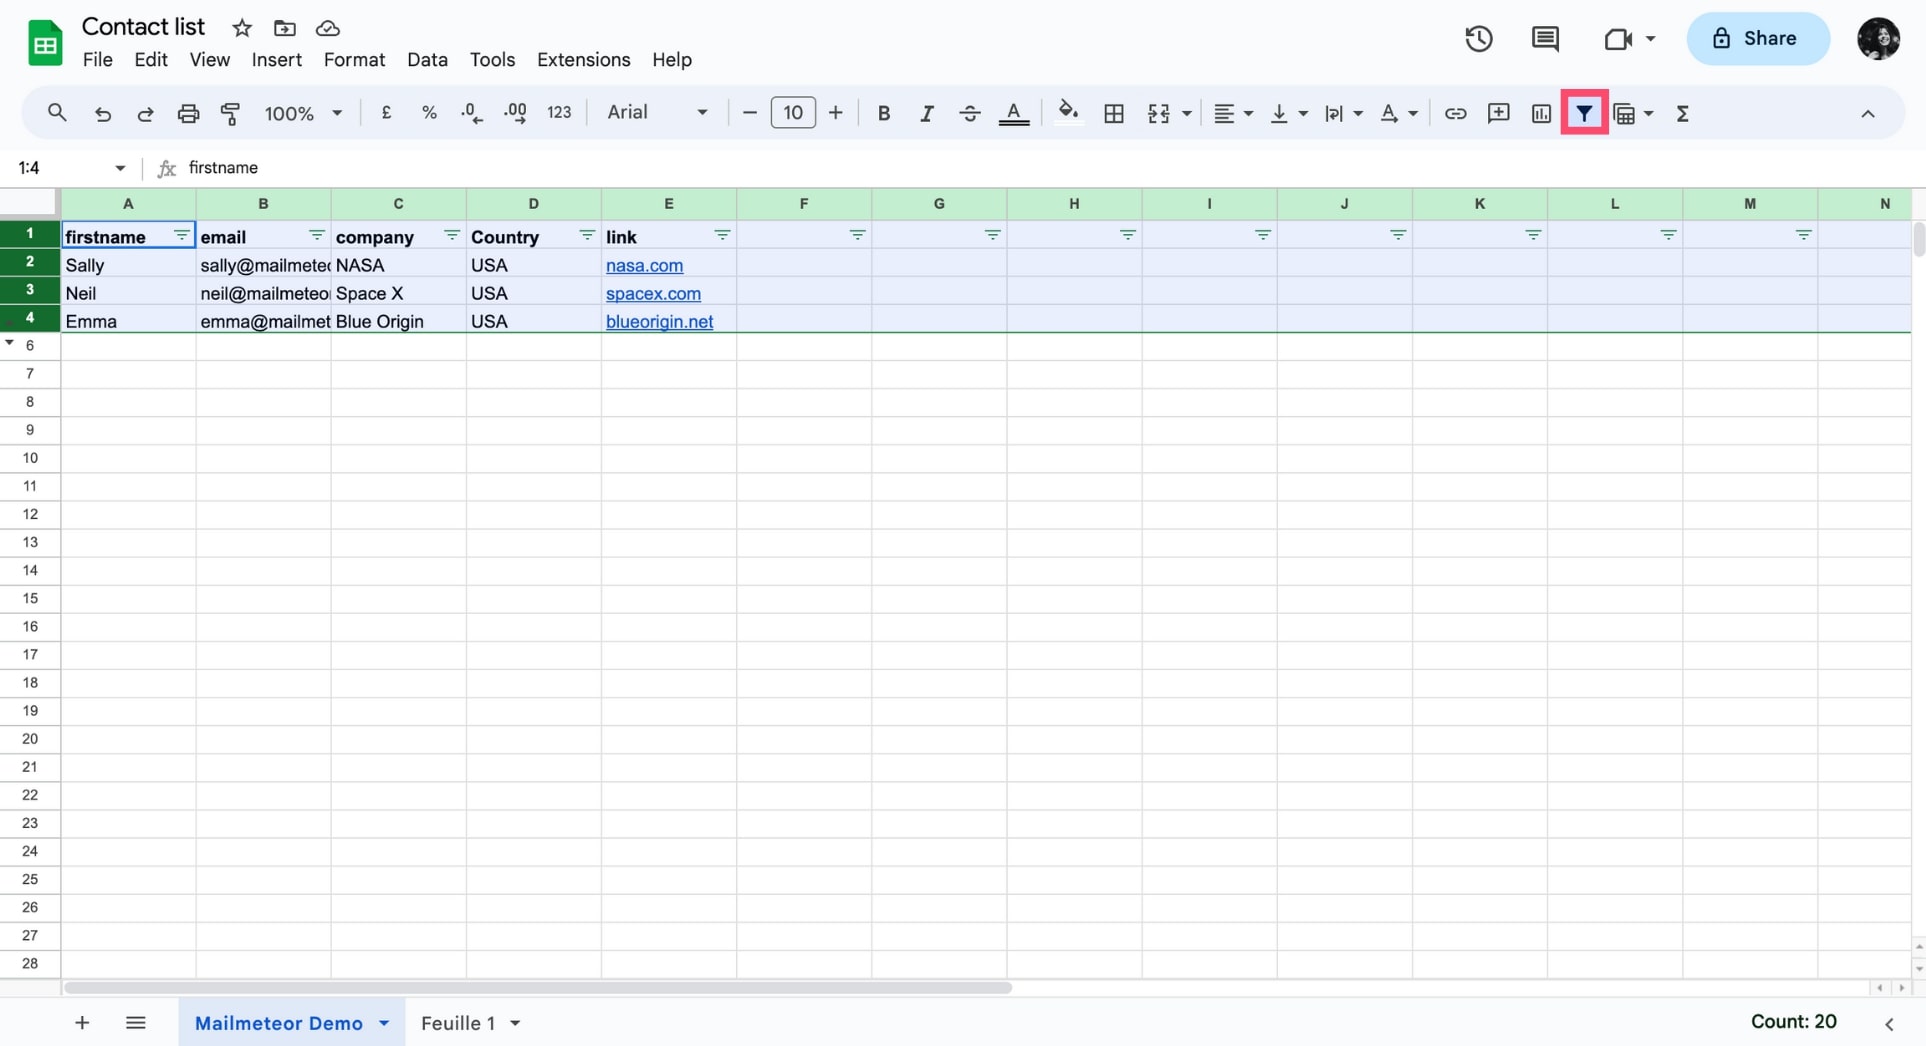Switch to Feuille 1 sheet tab
1926x1046 pixels.
coord(458,1023)
